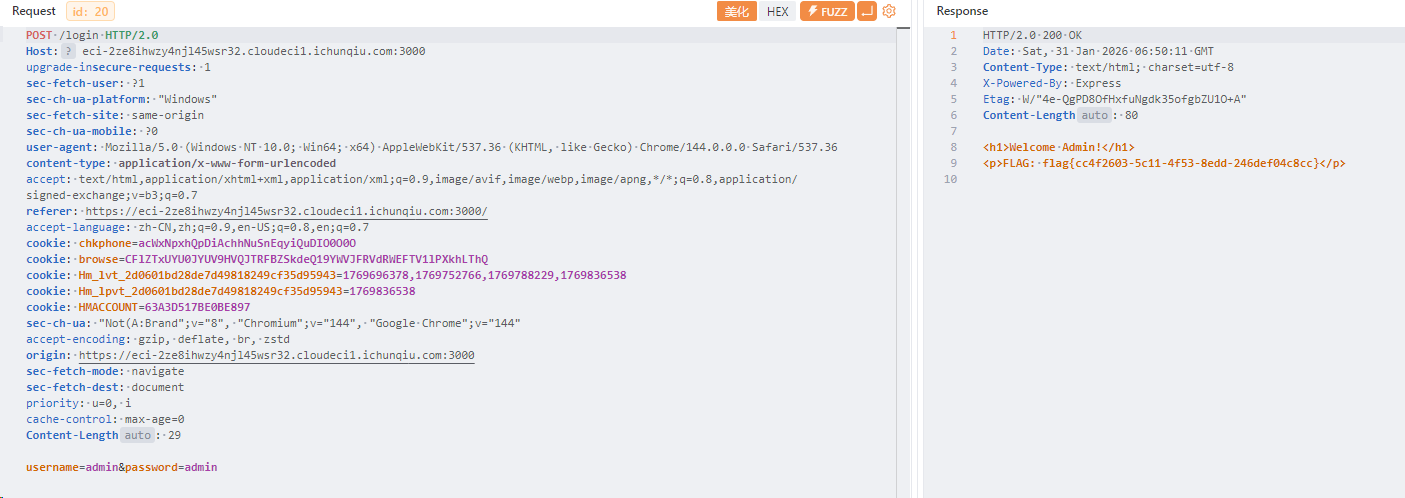The image size is (1405, 498).
Task: Toggle the auto tag on response Content-Length
Action: point(1096,115)
